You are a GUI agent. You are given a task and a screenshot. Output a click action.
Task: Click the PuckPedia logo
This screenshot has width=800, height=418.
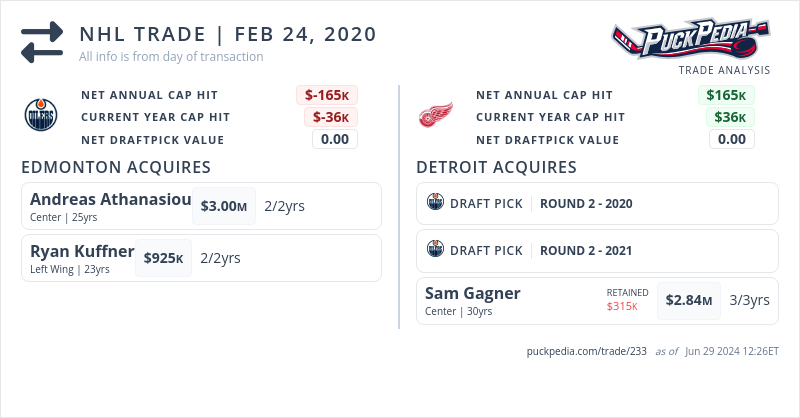pyautogui.click(x=691, y=38)
